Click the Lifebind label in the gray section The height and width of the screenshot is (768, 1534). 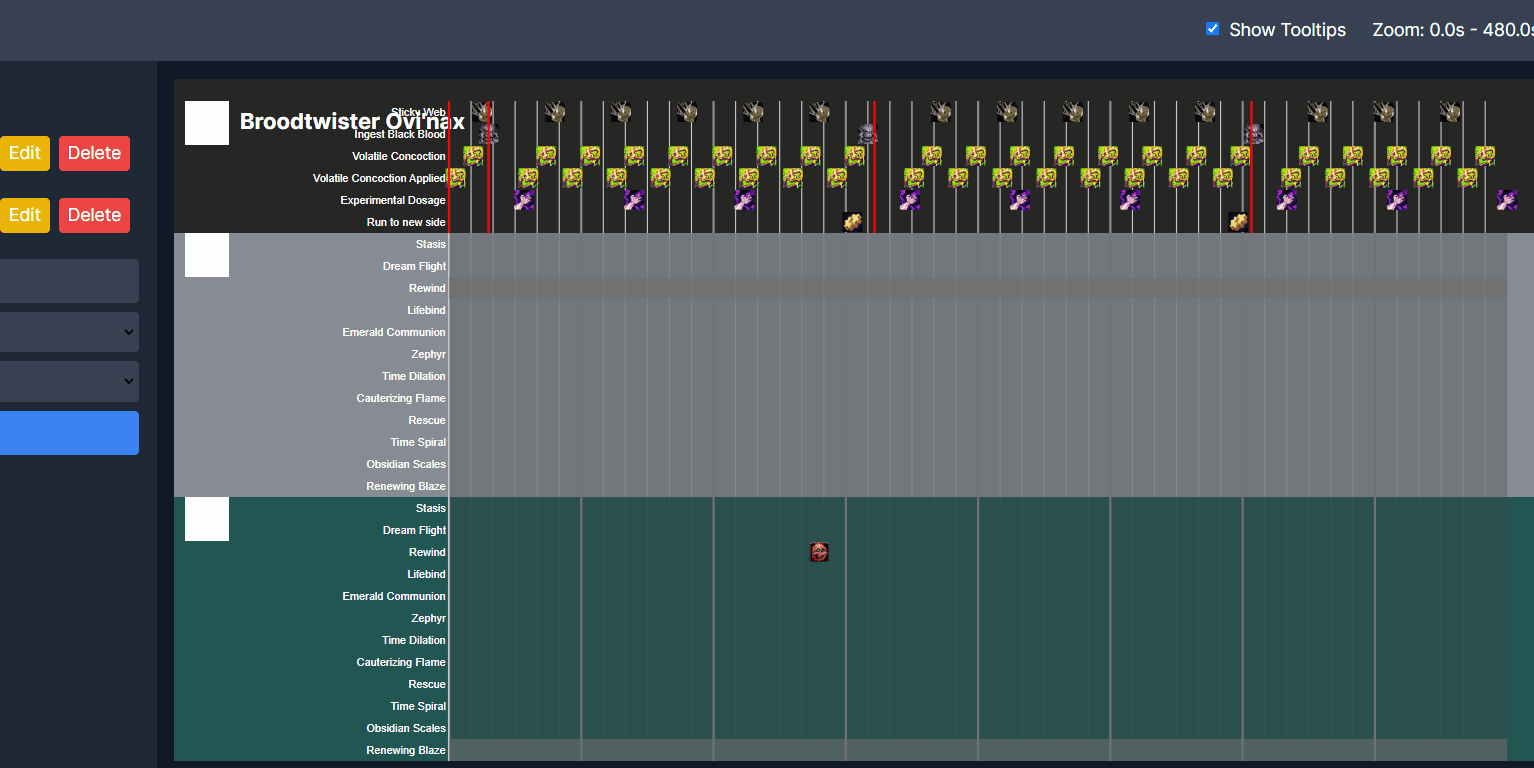pos(426,310)
